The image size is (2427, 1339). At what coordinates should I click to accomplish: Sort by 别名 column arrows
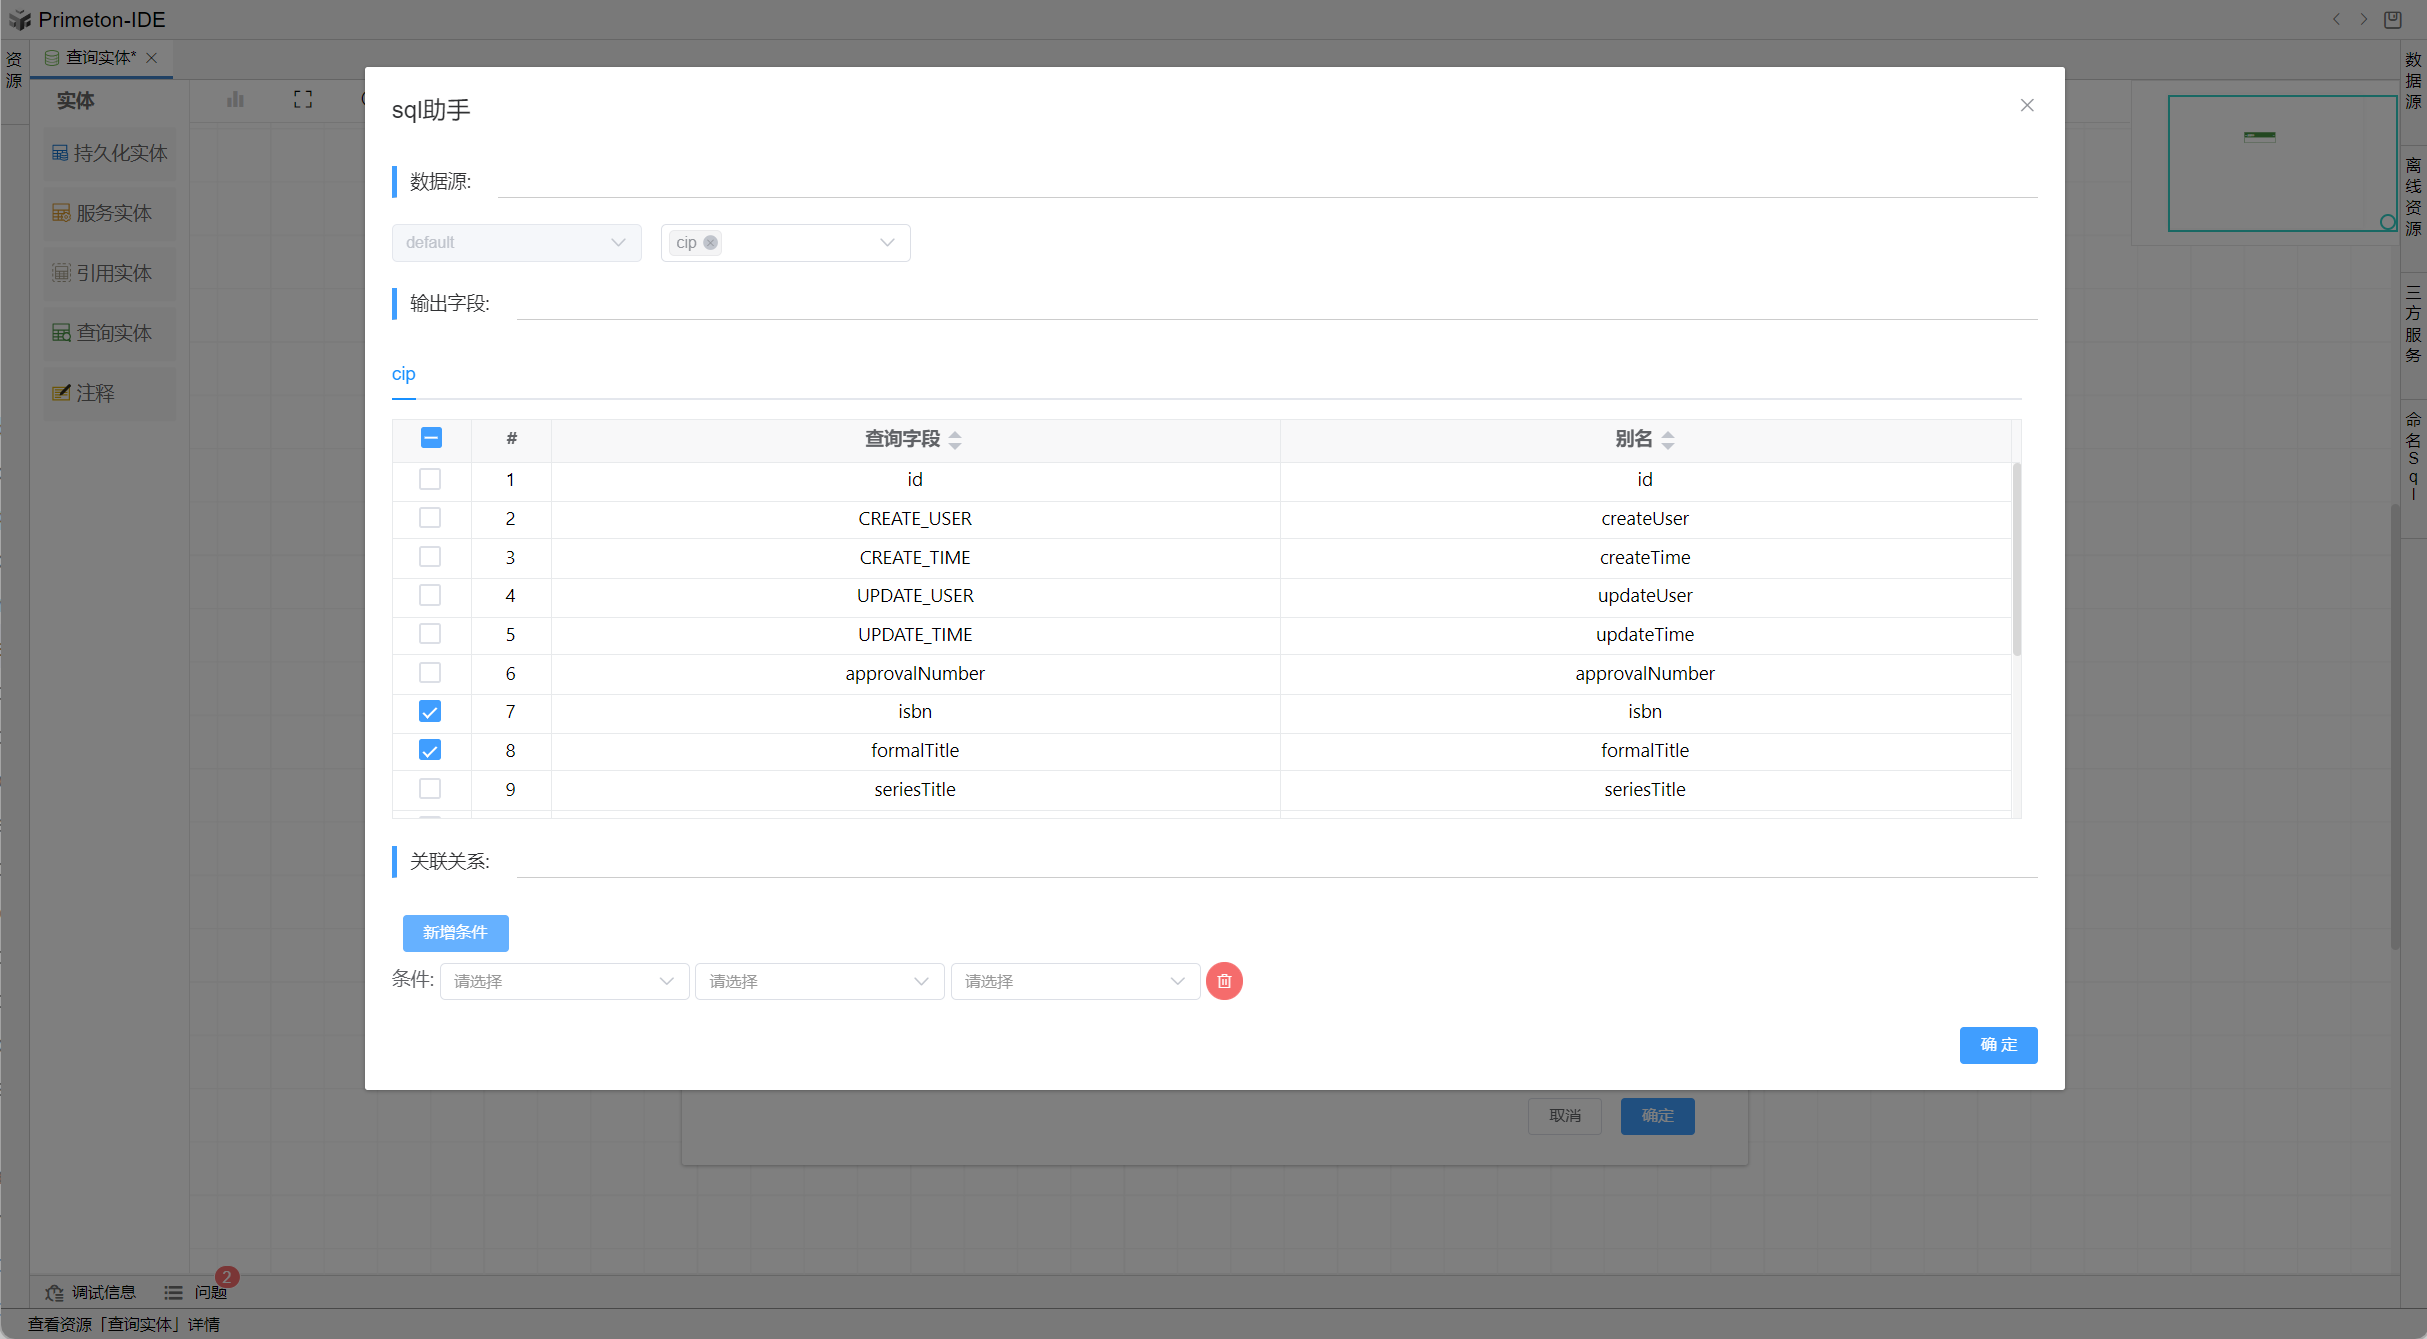click(1667, 439)
